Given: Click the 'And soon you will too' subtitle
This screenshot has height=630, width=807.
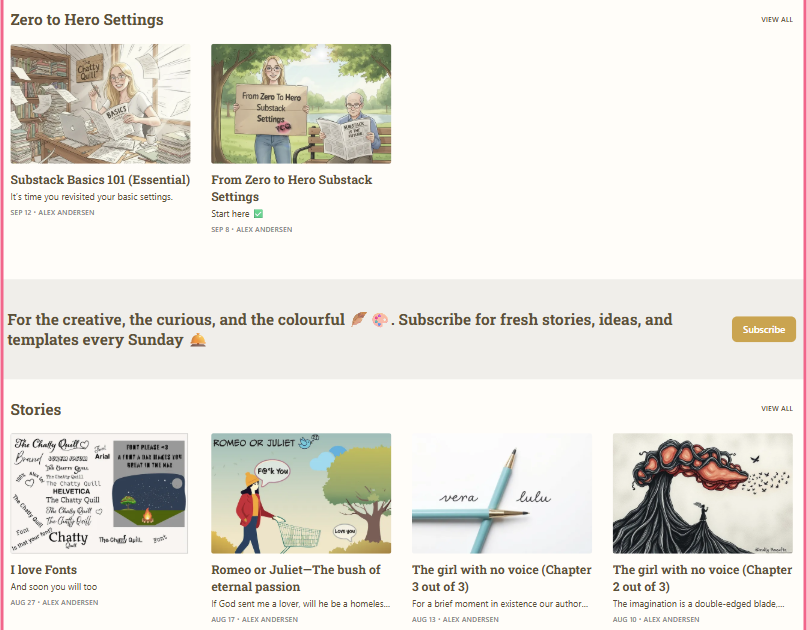Looking at the screenshot, I should (x=54, y=587).
